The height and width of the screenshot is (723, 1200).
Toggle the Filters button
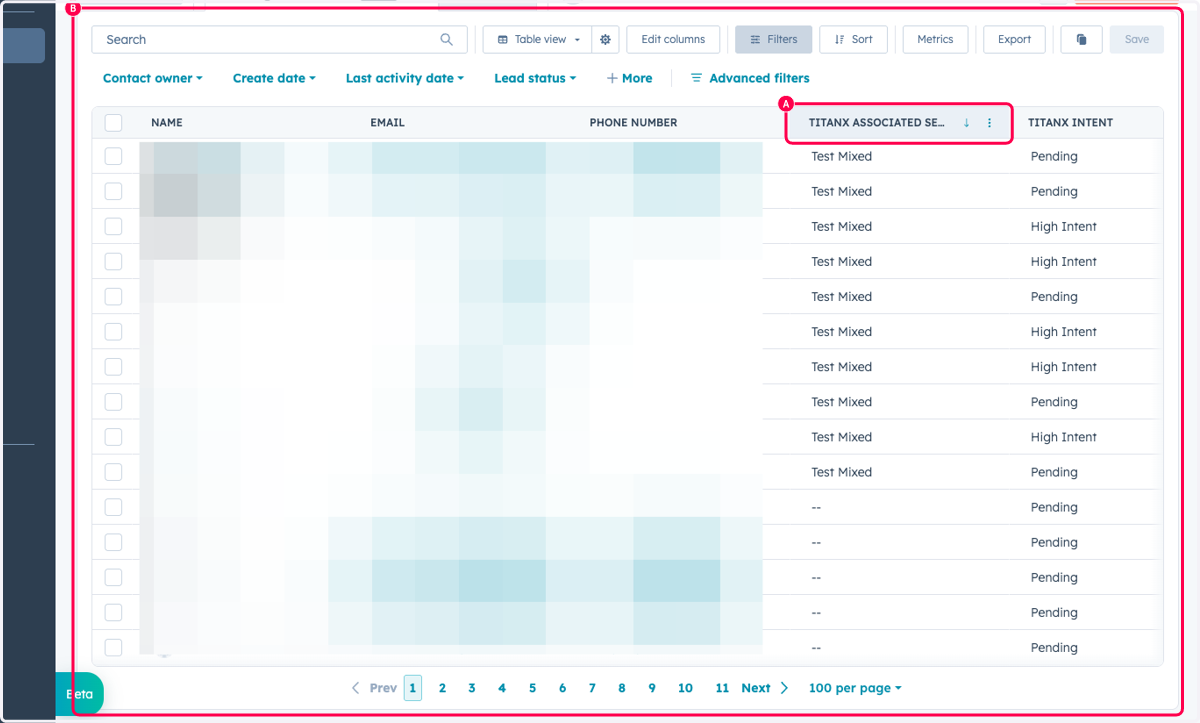click(x=773, y=39)
